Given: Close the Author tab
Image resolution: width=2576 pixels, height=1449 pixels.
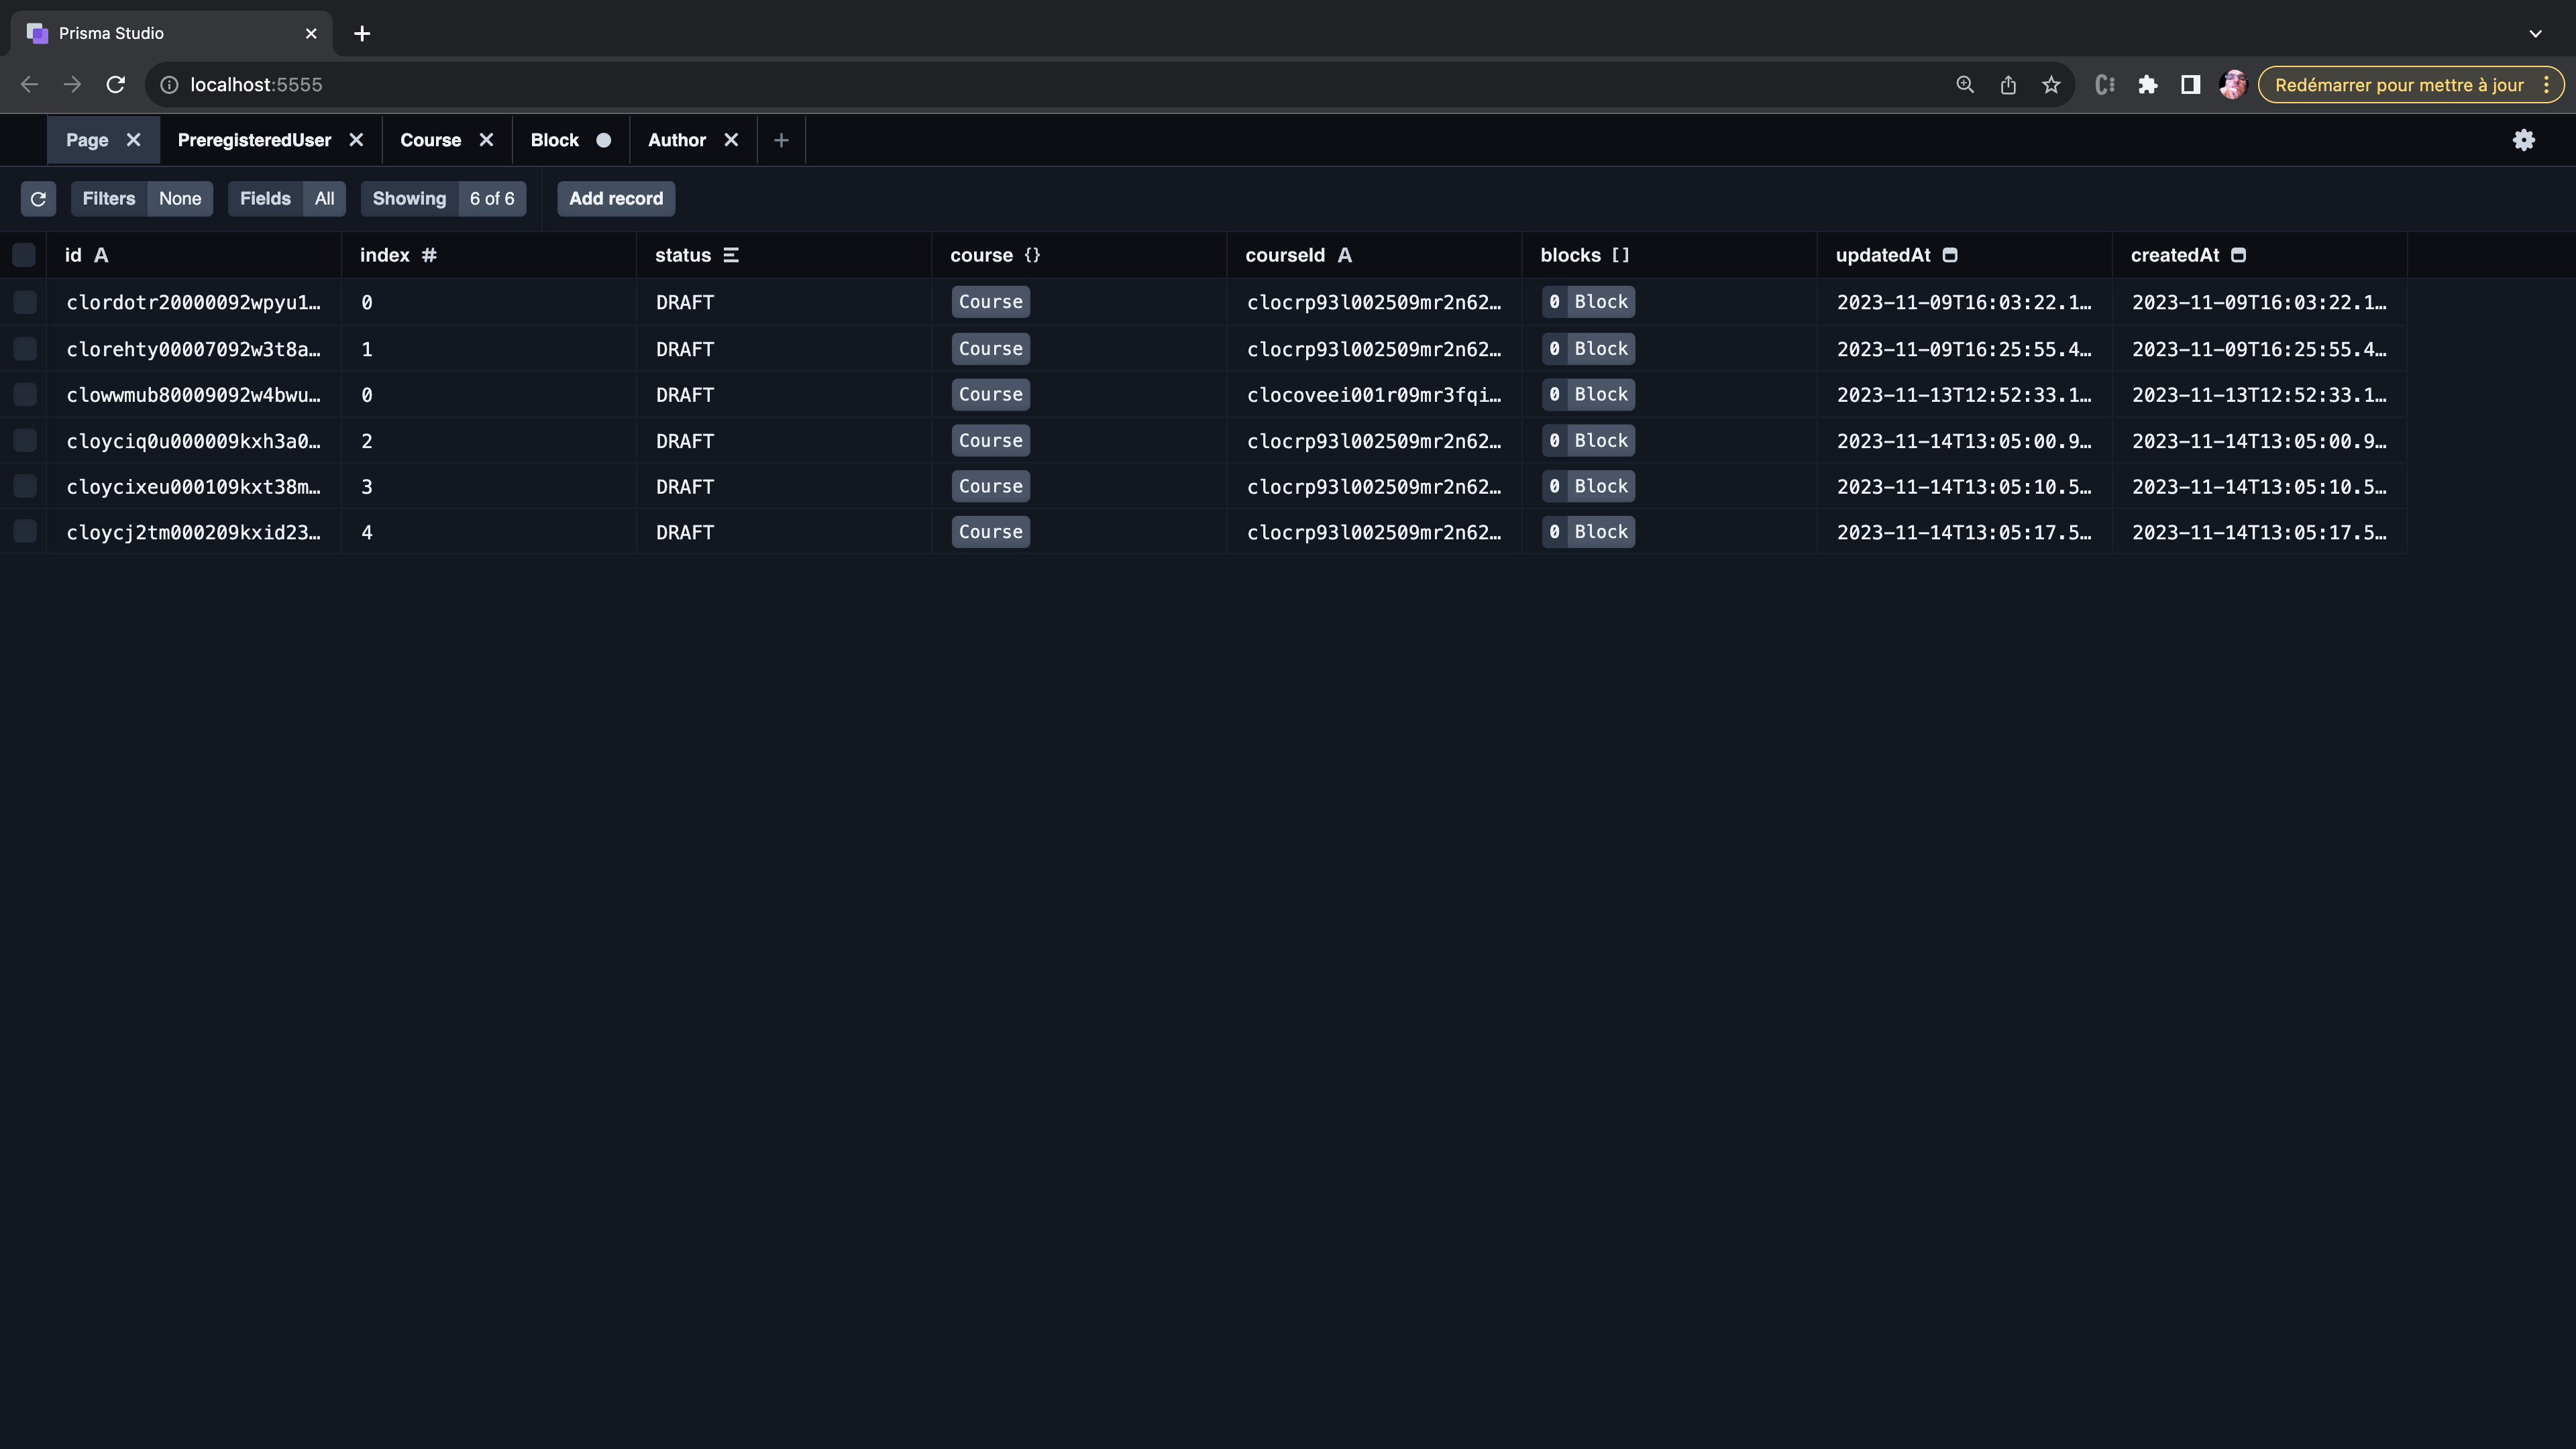Looking at the screenshot, I should (731, 140).
